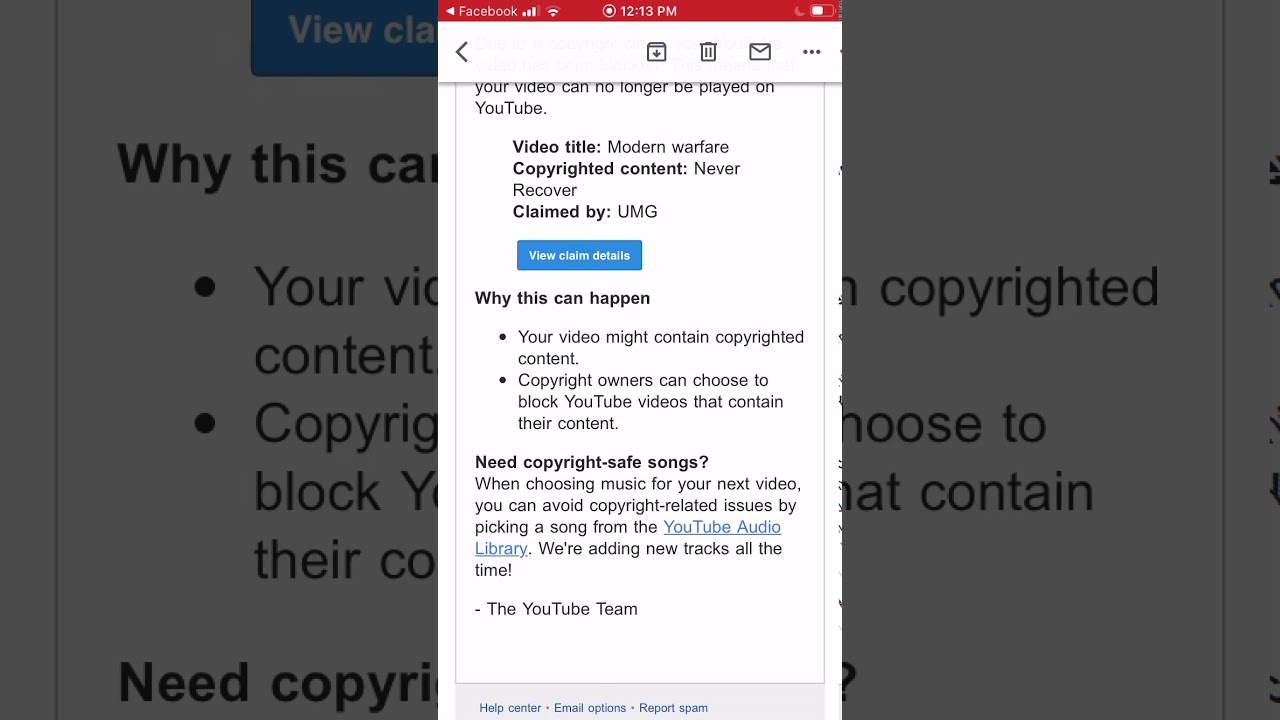Archive this email with the archive icon
This screenshot has width=1280, height=720.
point(657,52)
